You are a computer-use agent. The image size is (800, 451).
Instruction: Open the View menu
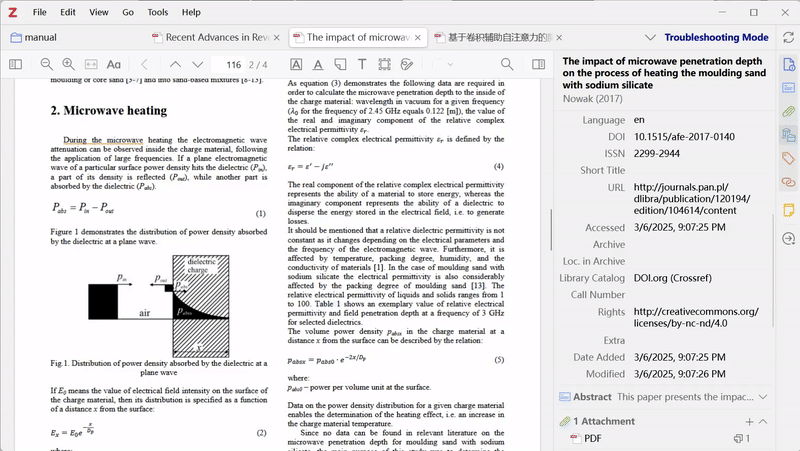[98, 12]
